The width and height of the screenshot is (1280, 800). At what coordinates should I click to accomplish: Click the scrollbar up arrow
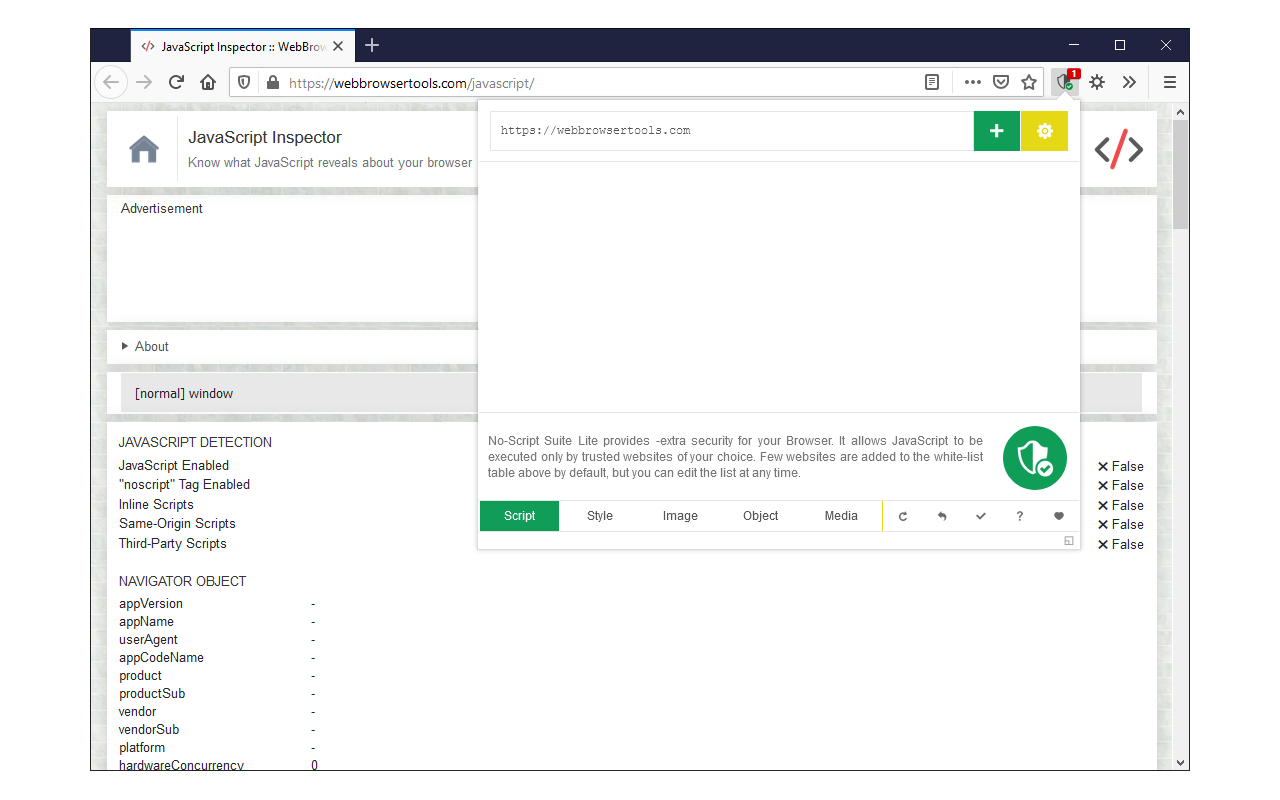click(x=1181, y=112)
